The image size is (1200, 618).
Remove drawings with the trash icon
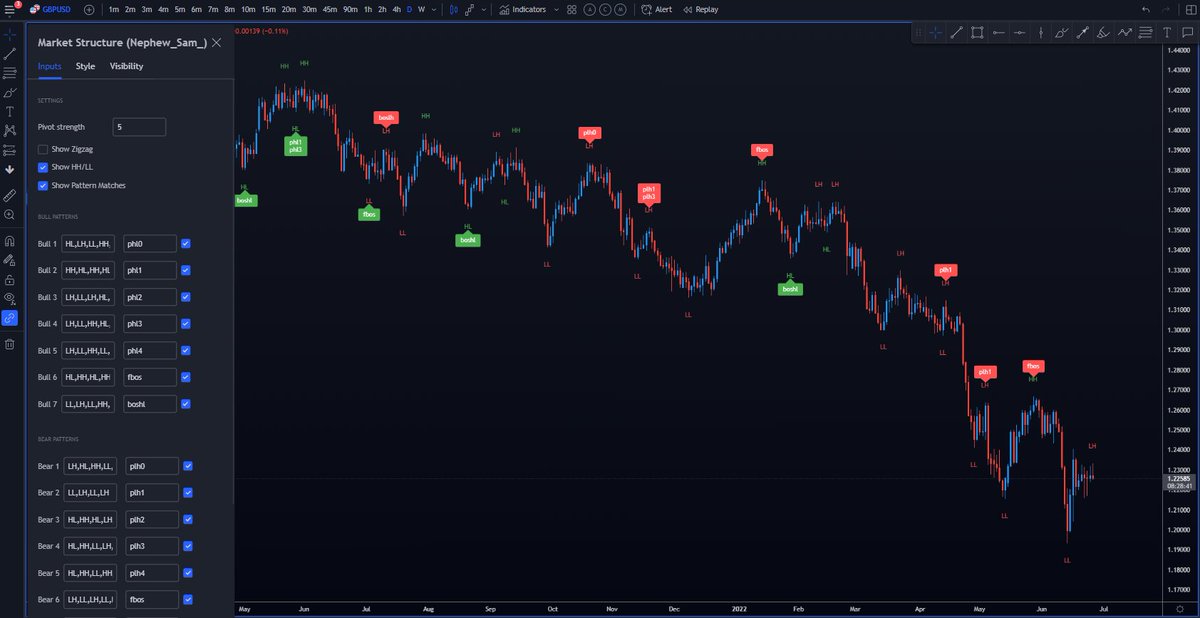[x=10, y=344]
